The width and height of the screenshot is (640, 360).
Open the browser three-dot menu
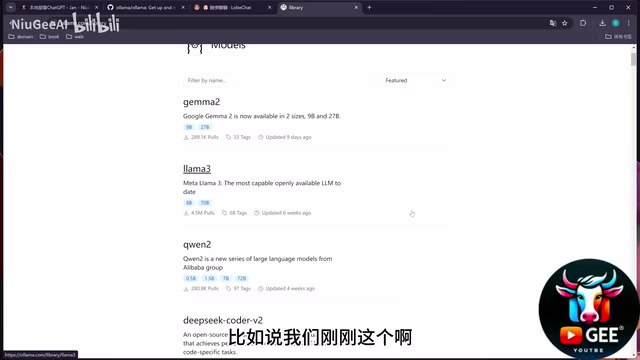[x=629, y=23]
